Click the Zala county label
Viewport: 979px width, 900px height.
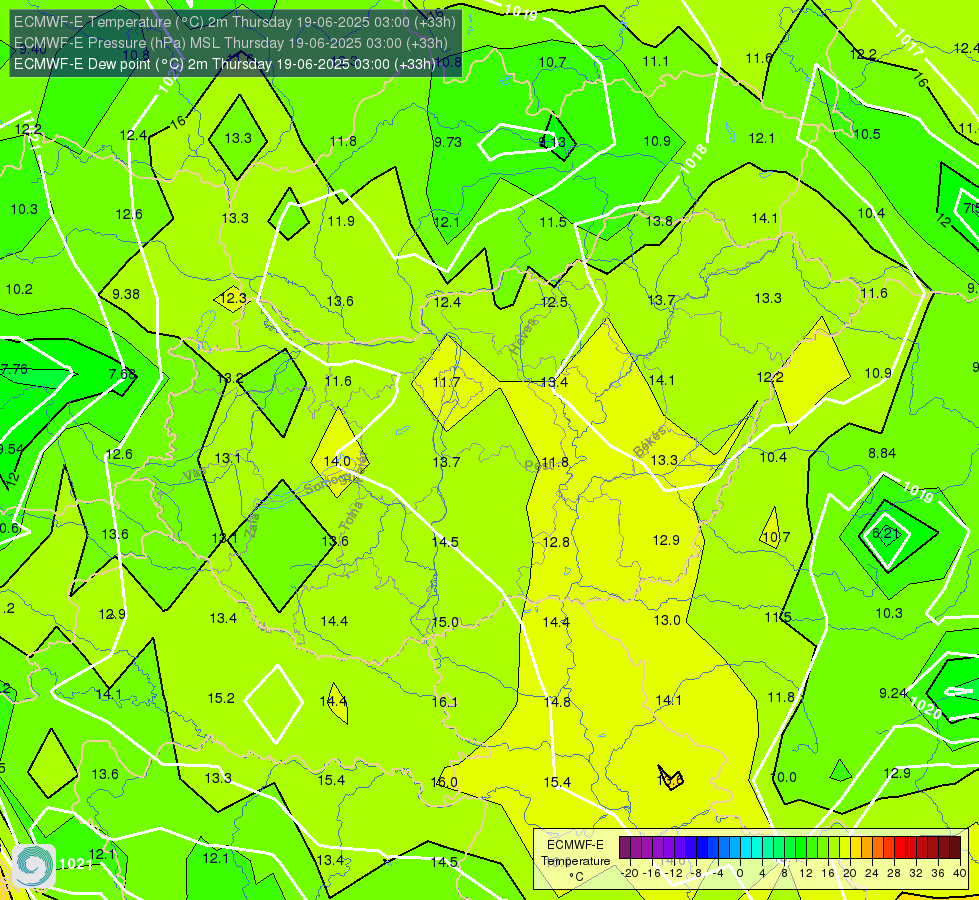click(x=252, y=526)
